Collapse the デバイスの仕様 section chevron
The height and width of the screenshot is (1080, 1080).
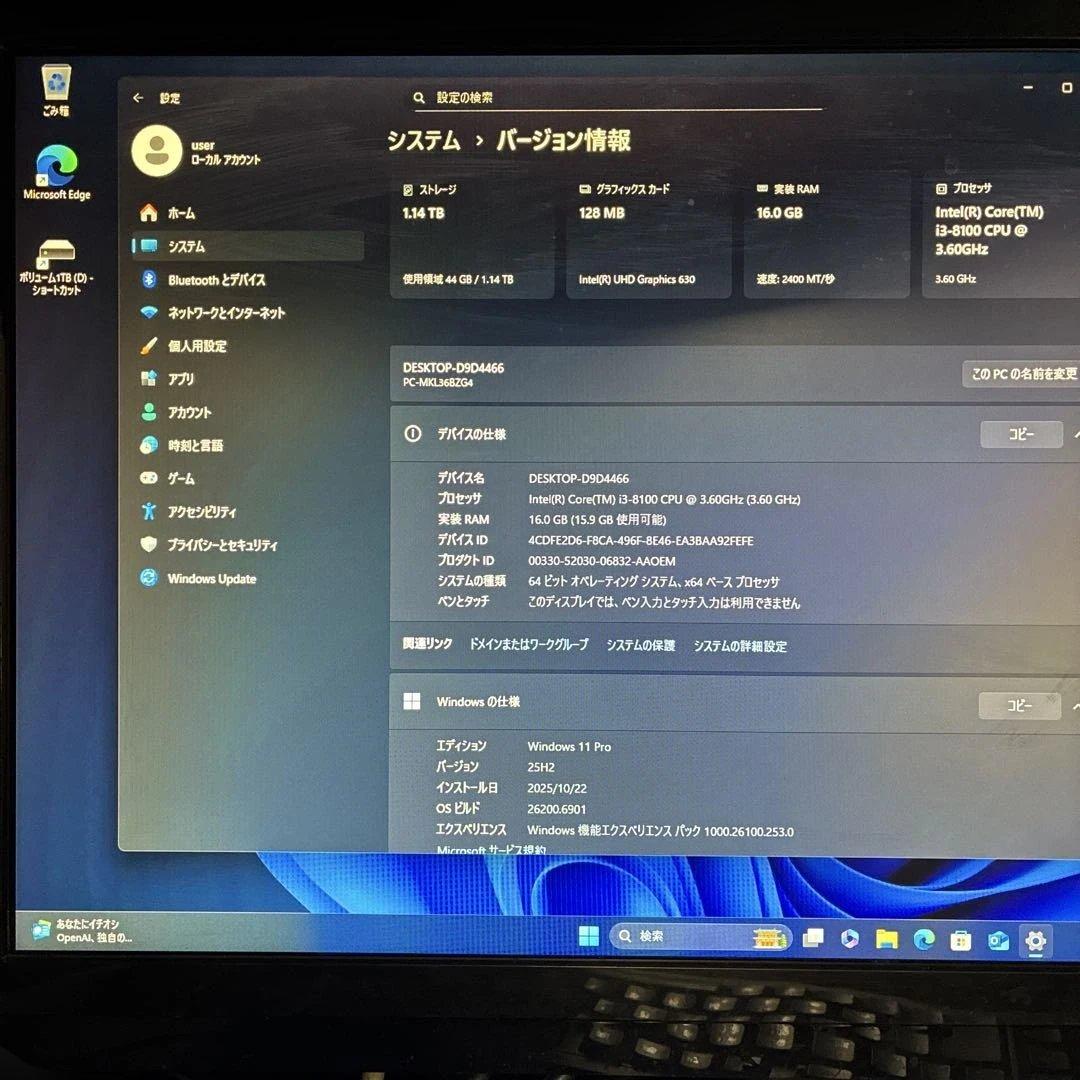(x=1075, y=434)
